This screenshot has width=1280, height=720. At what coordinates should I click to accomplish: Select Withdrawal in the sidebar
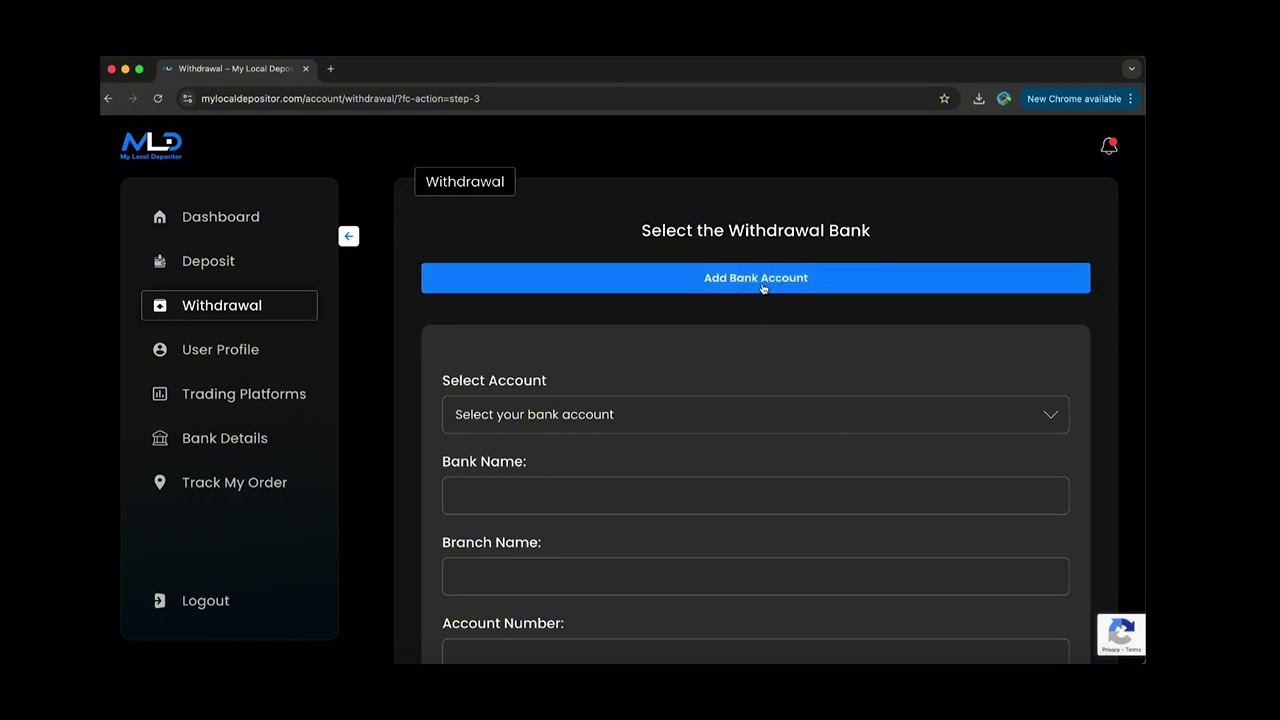coord(229,305)
